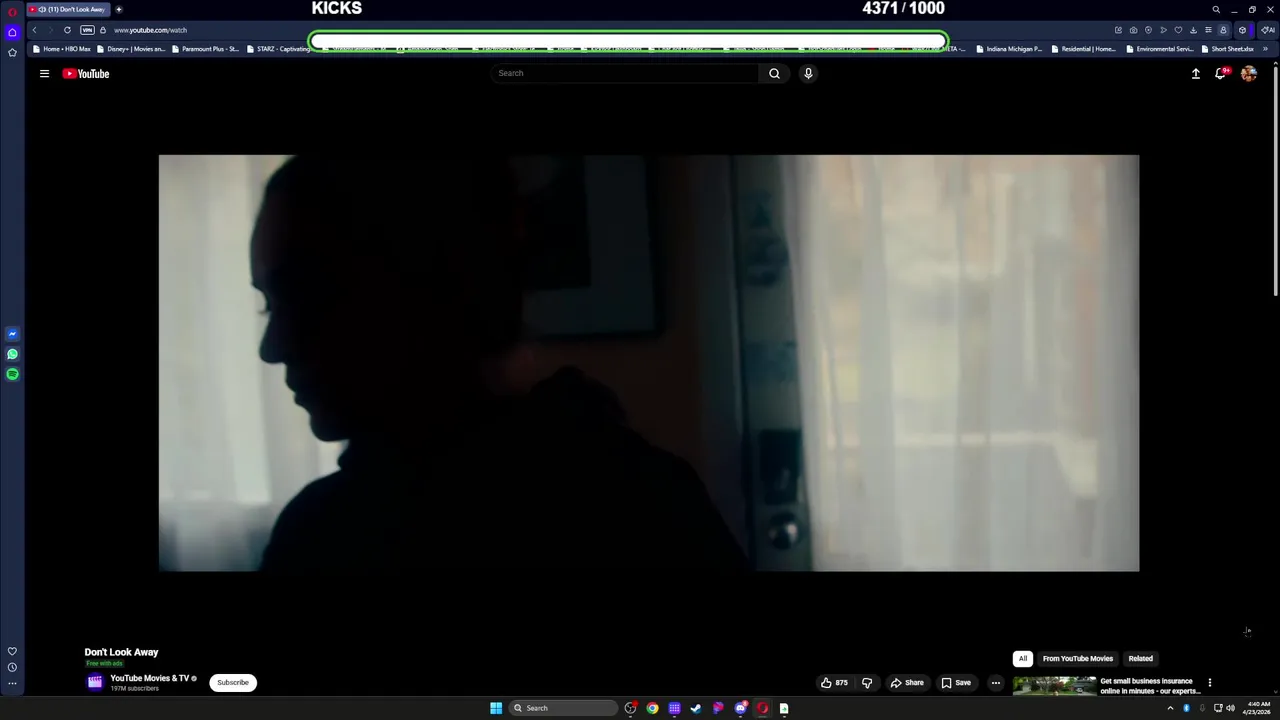Screen dimensions: 1280x720
Task: Open the YouTube Movies & TV channel avatar
Action: pos(95,682)
